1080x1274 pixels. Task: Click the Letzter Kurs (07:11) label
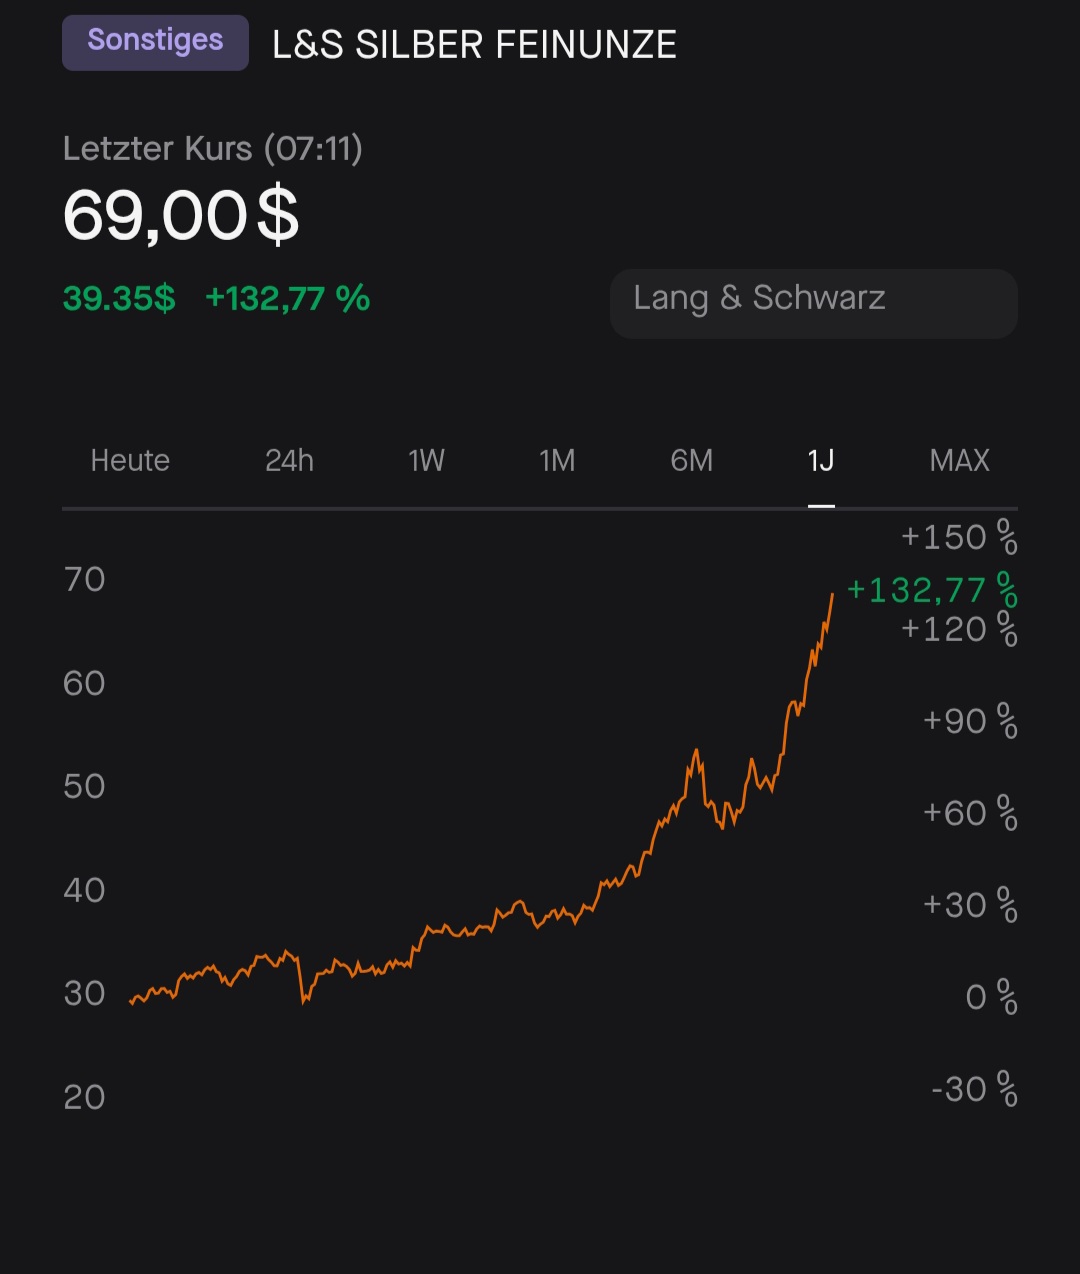coord(212,149)
